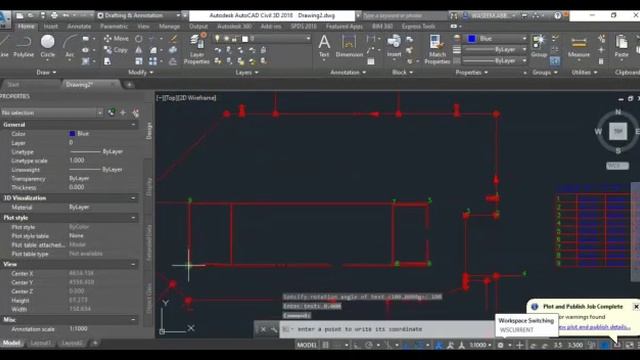Expand the Layers panel

tap(247, 72)
